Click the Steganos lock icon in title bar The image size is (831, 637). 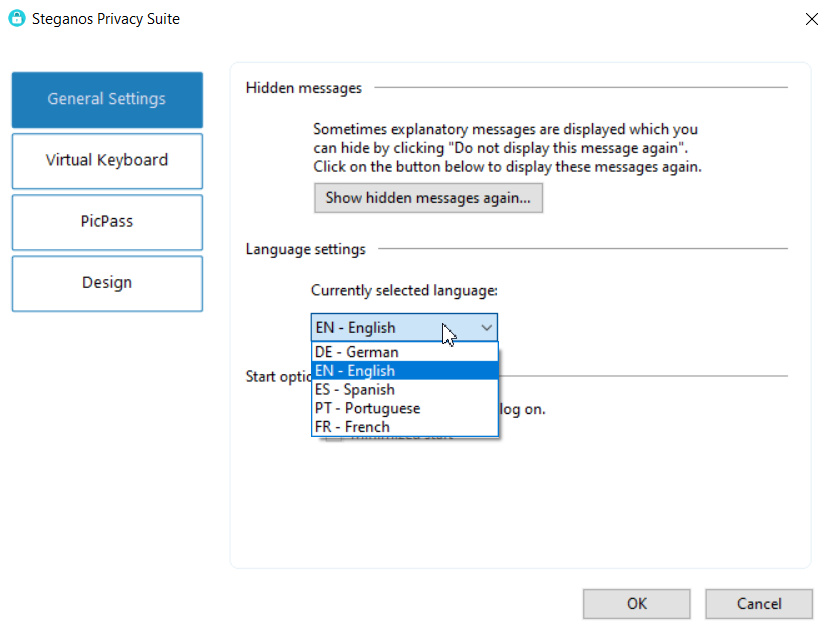(16, 18)
